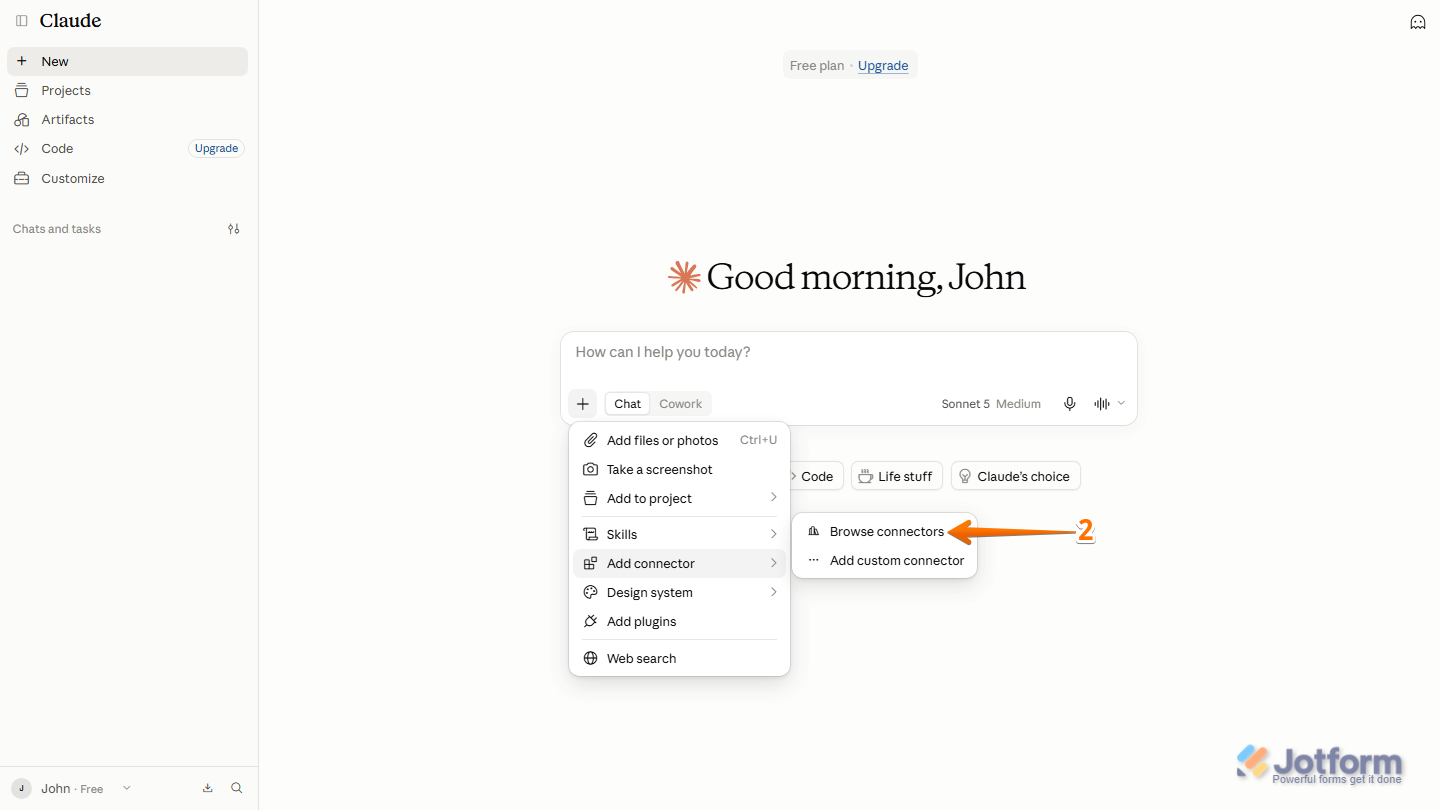The image size is (1440, 810).
Task: Start a New chat in sidebar
Action: pos(127,61)
